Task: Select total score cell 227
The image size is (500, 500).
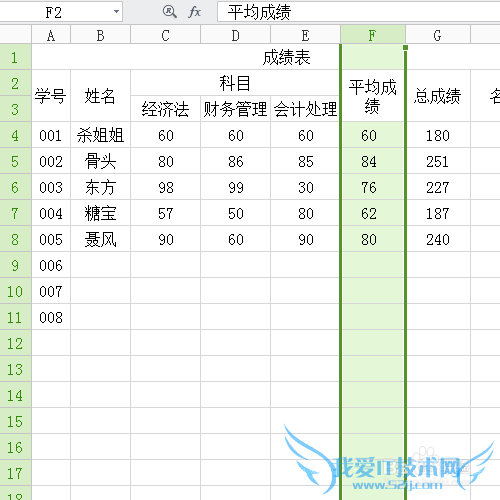Action: point(438,187)
